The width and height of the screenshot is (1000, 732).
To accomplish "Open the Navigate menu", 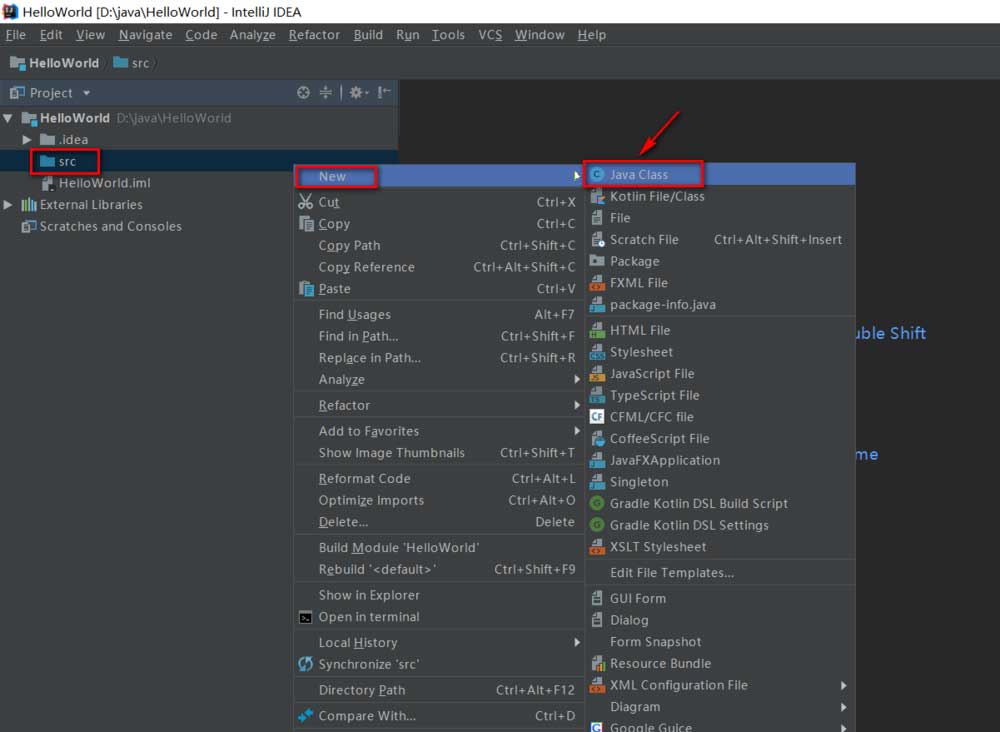I will (x=145, y=35).
